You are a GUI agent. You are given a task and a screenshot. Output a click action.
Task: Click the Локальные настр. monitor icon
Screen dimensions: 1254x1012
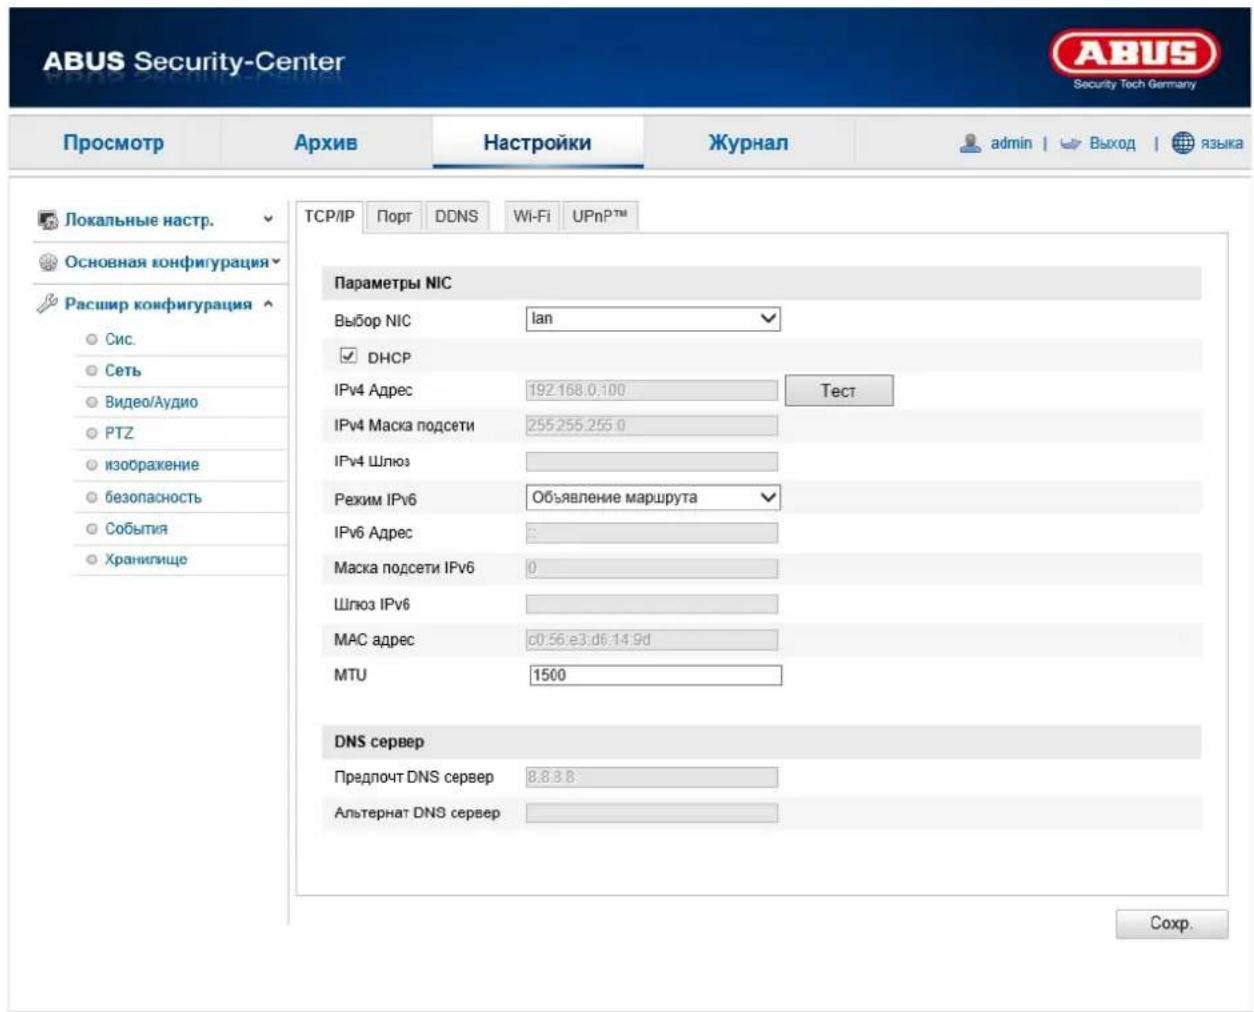(47, 220)
